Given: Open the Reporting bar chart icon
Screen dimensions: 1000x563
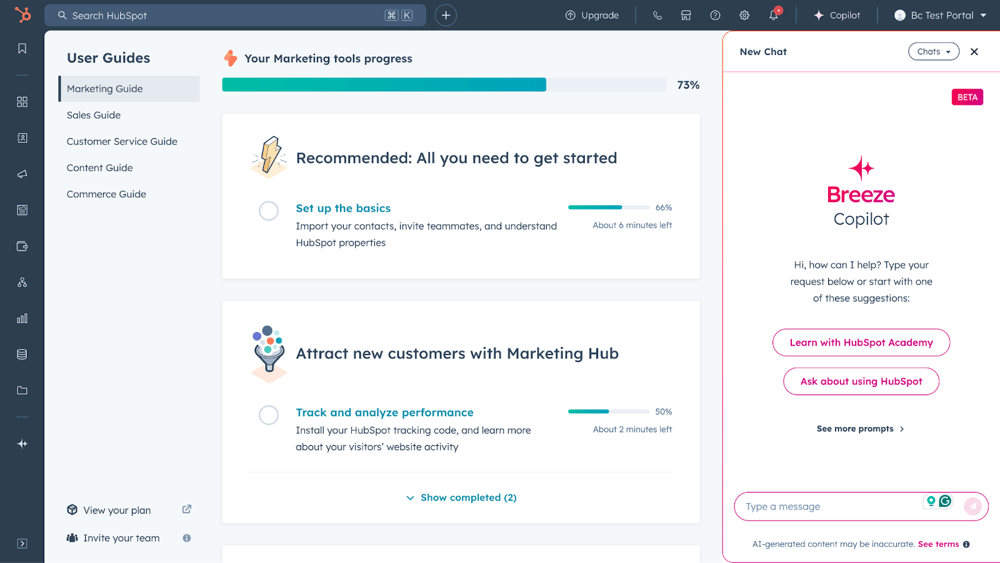Looking at the screenshot, I should (22, 318).
